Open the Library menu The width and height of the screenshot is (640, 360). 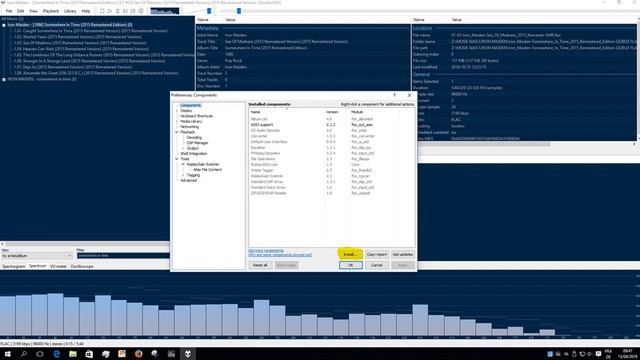[70, 11]
